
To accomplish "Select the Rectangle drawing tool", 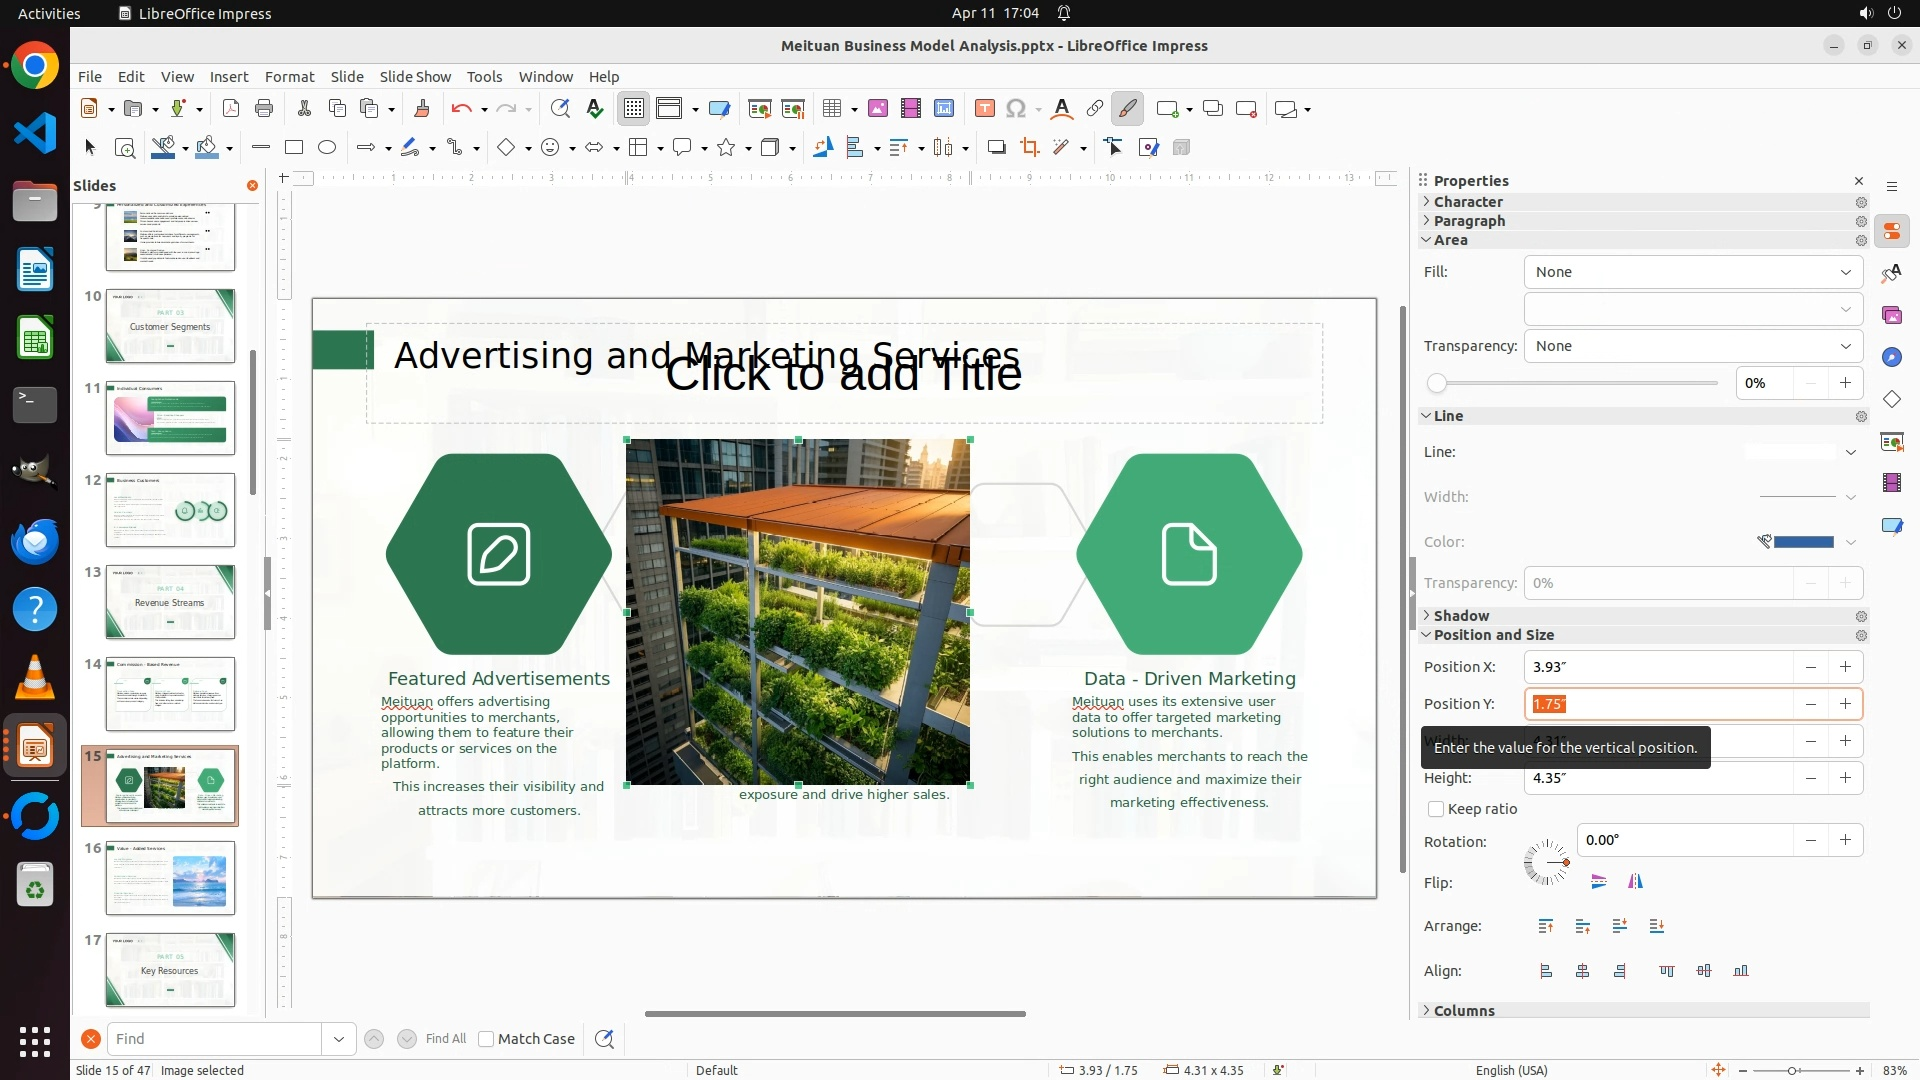I will 294,148.
